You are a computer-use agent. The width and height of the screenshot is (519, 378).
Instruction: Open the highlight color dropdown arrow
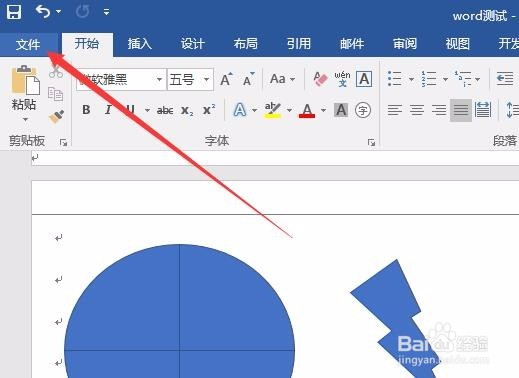coord(289,110)
